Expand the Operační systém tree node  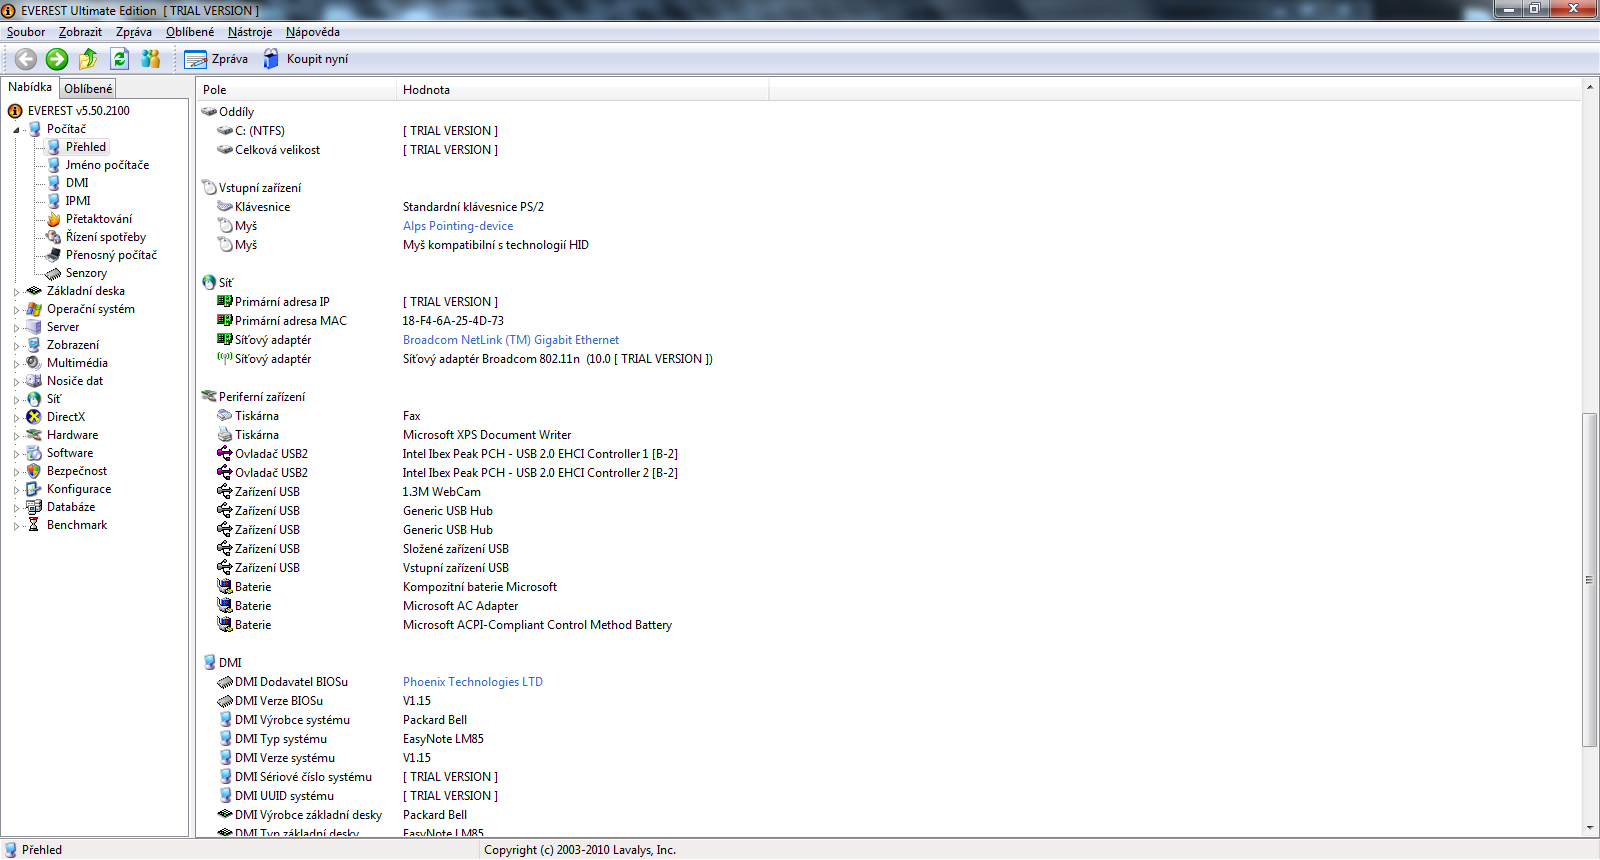pos(17,310)
